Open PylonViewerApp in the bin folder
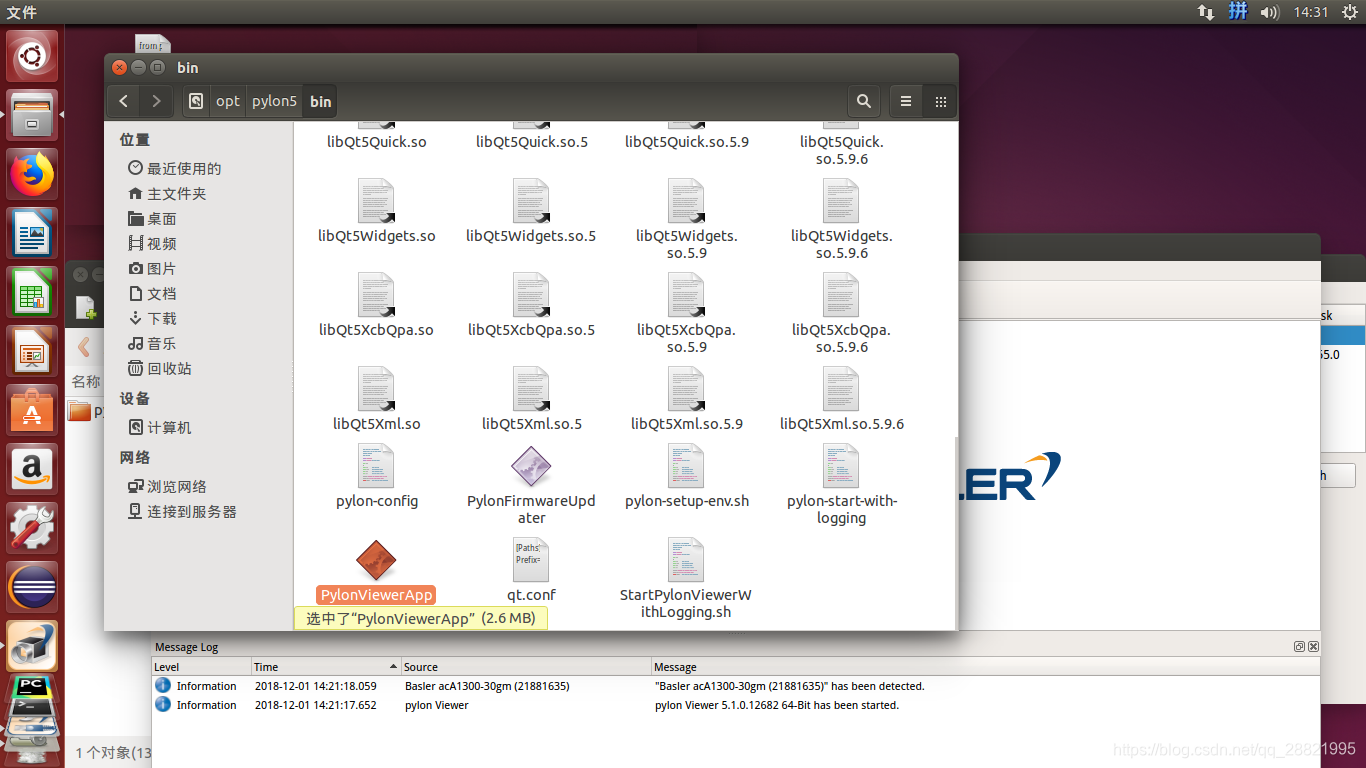 (x=375, y=561)
